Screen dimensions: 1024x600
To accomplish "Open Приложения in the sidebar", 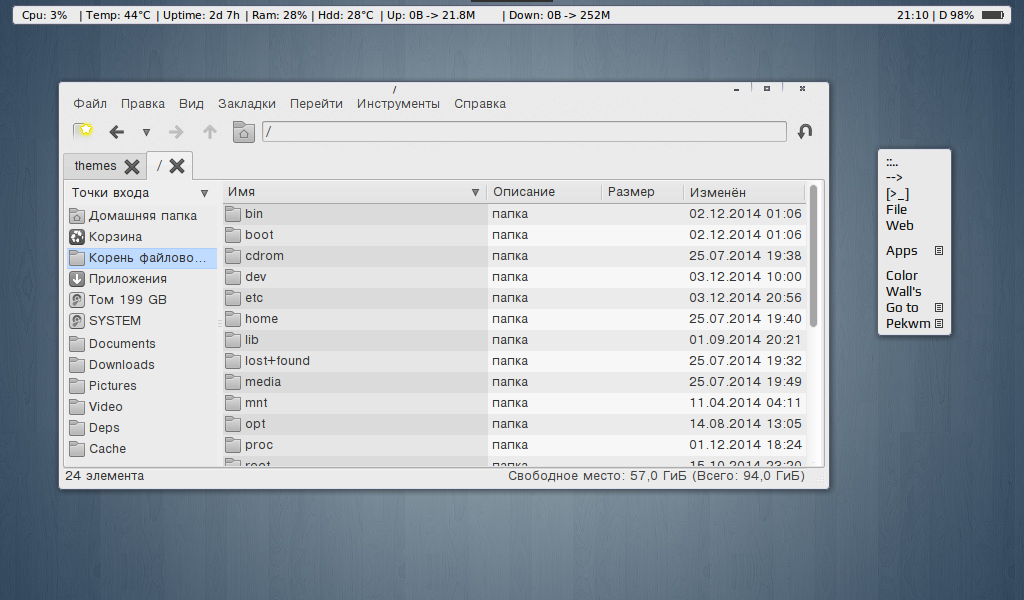I will [x=142, y=278].
